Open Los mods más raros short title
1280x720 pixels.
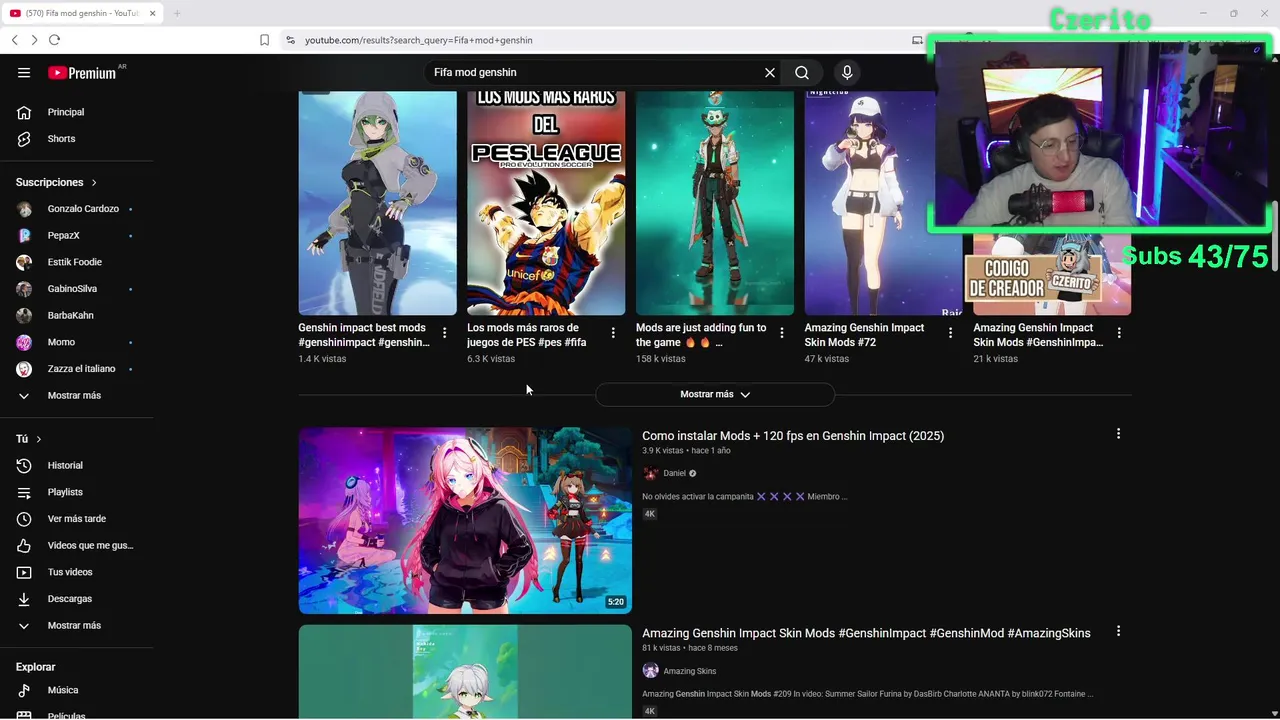527,335
